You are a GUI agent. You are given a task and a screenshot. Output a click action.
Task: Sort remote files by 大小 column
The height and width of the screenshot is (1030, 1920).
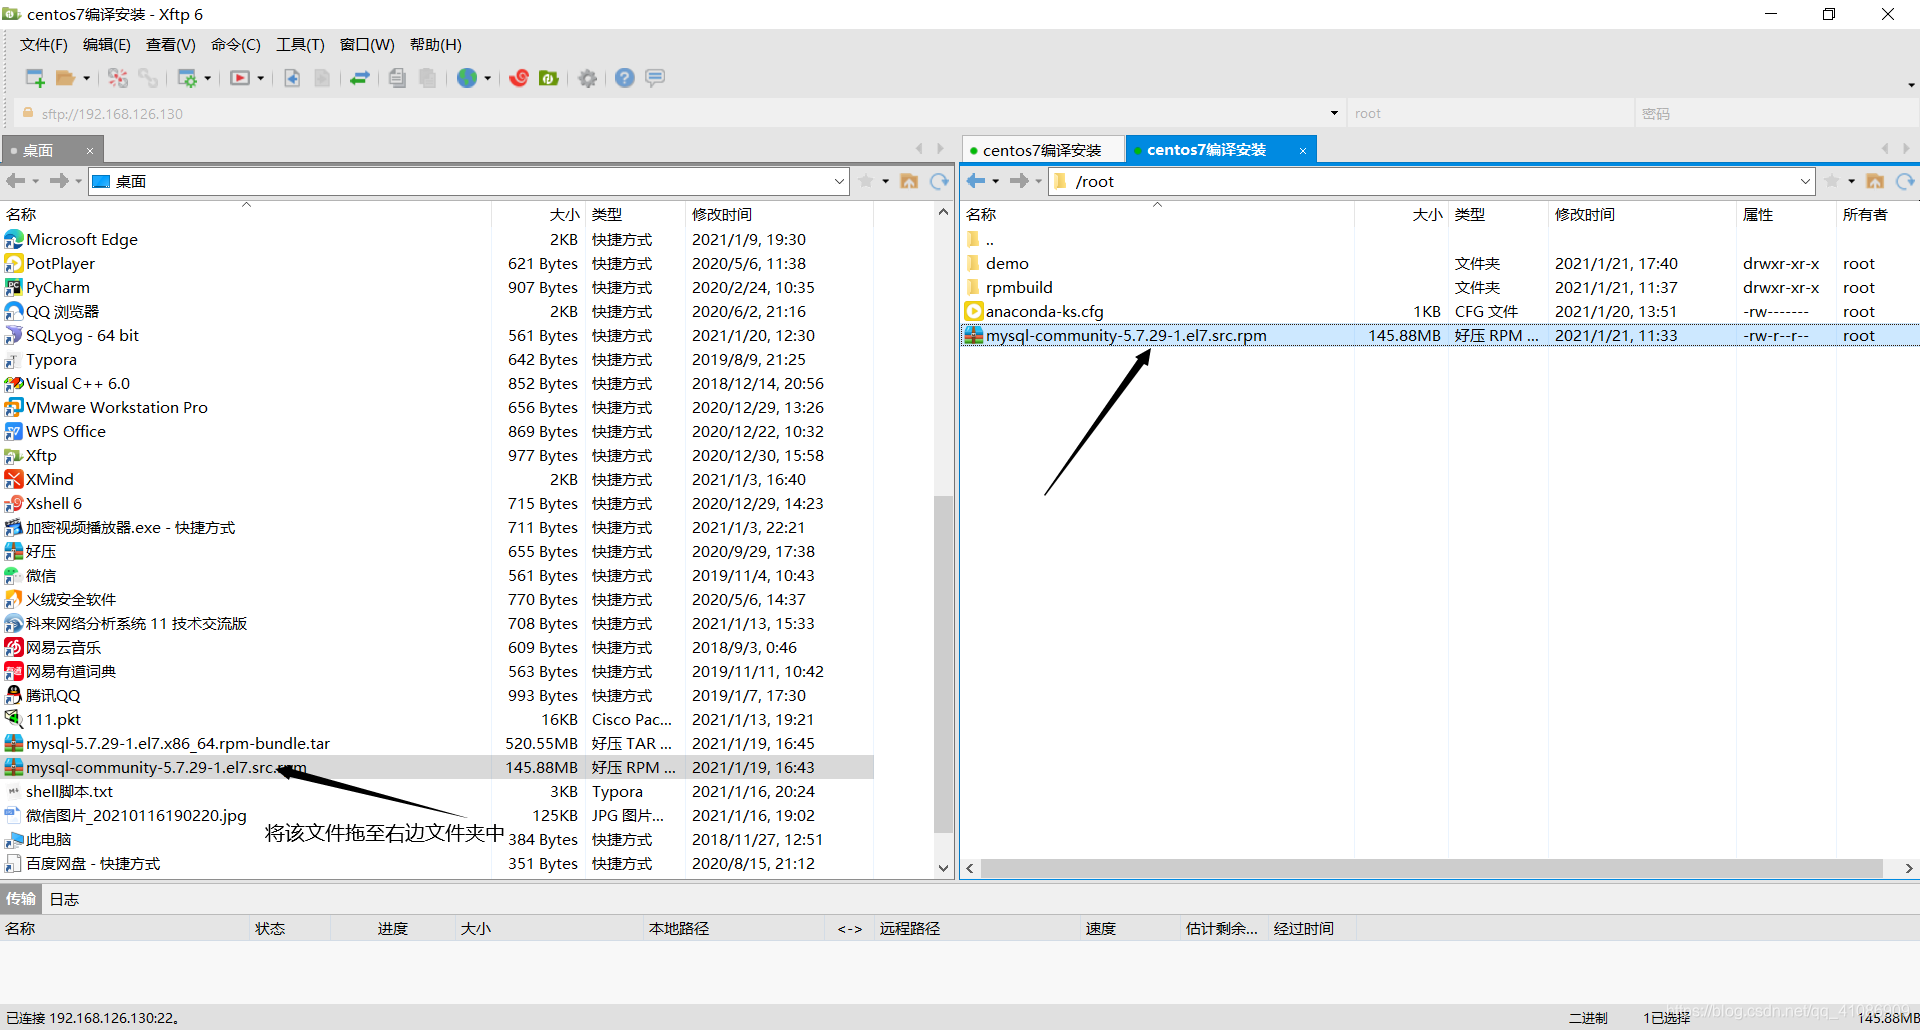point(1401,214)
